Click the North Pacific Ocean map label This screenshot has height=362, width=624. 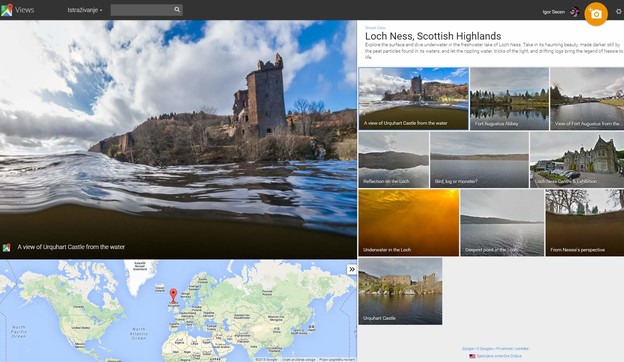click(x=18, y=331)
